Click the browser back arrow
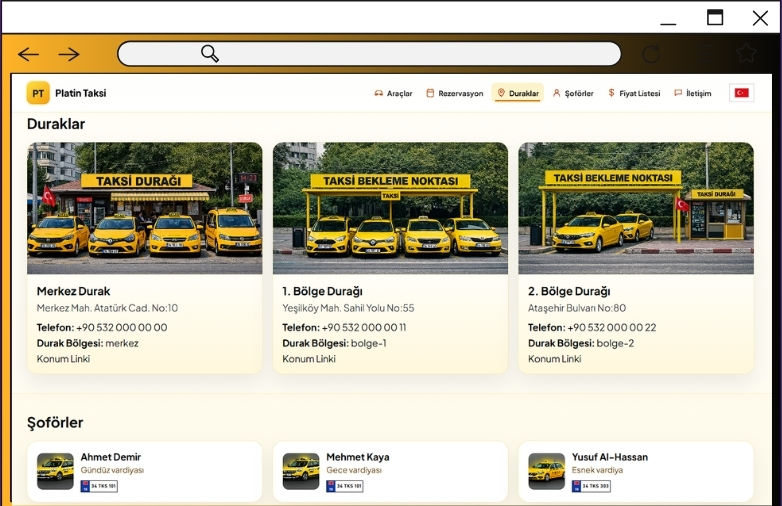The width and height of the screenshot is (782, 506). pos(28,54)
